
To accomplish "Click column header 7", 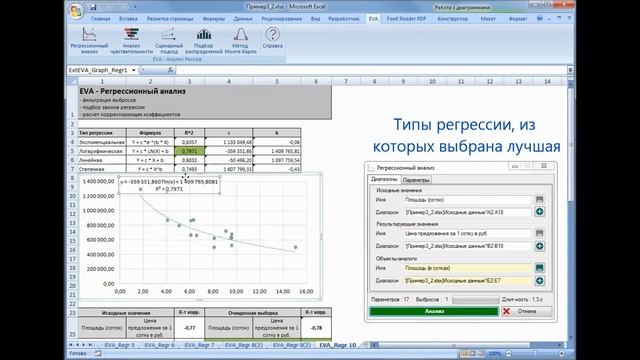I will (x=345, y=82).
